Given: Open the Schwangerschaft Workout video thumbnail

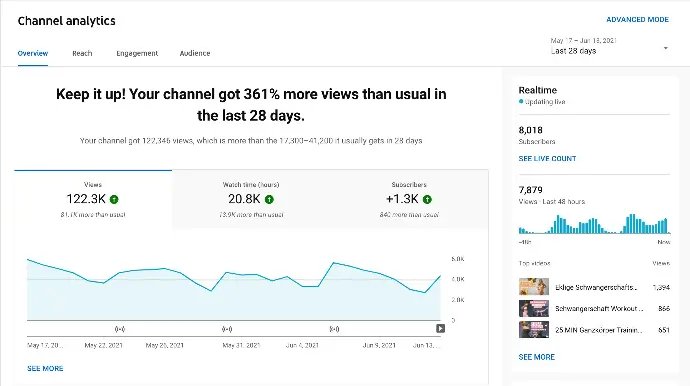Looking at the screenshot, I should pyautogui.click(x=534, y=308).
